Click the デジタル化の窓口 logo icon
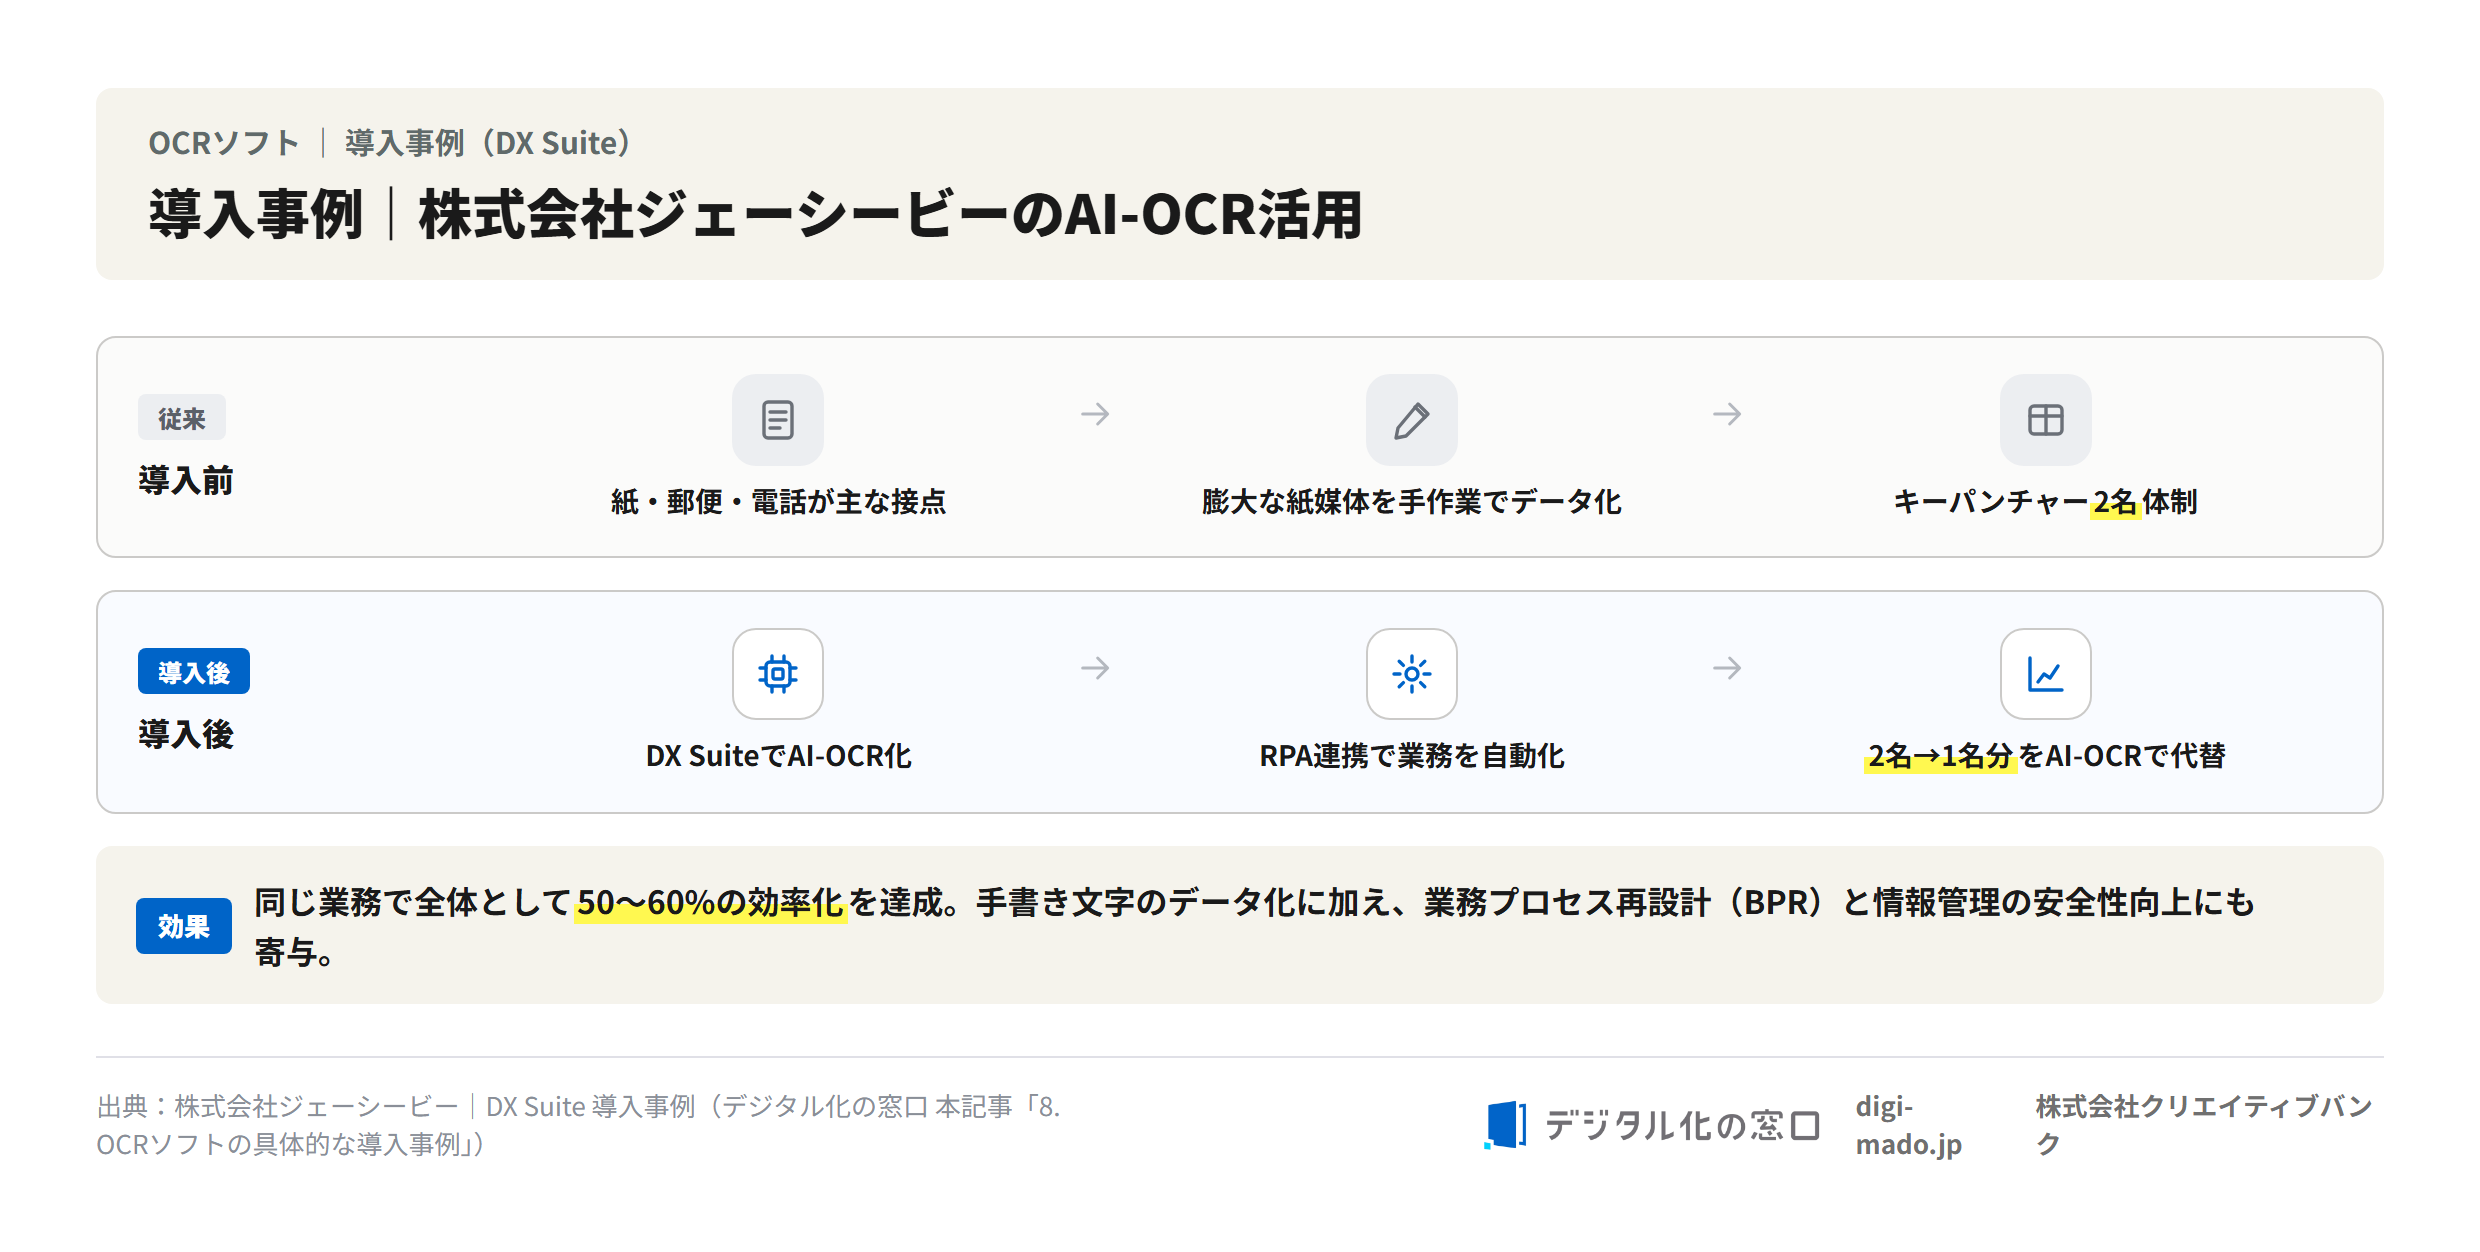Image resolution: width=2480 pixels, height=1252 pixels. tap(1505, 1125)
